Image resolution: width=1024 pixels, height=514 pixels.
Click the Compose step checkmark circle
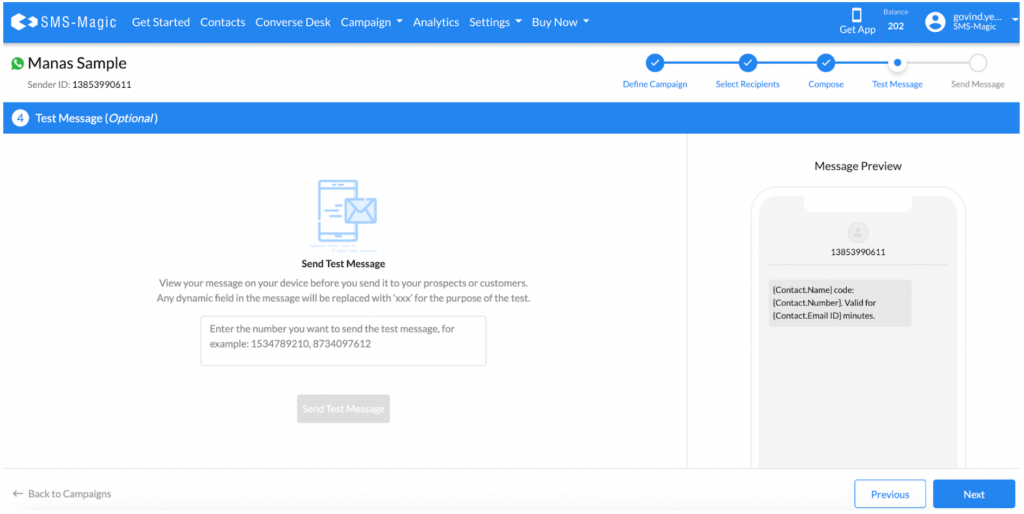tap(825, 63)
